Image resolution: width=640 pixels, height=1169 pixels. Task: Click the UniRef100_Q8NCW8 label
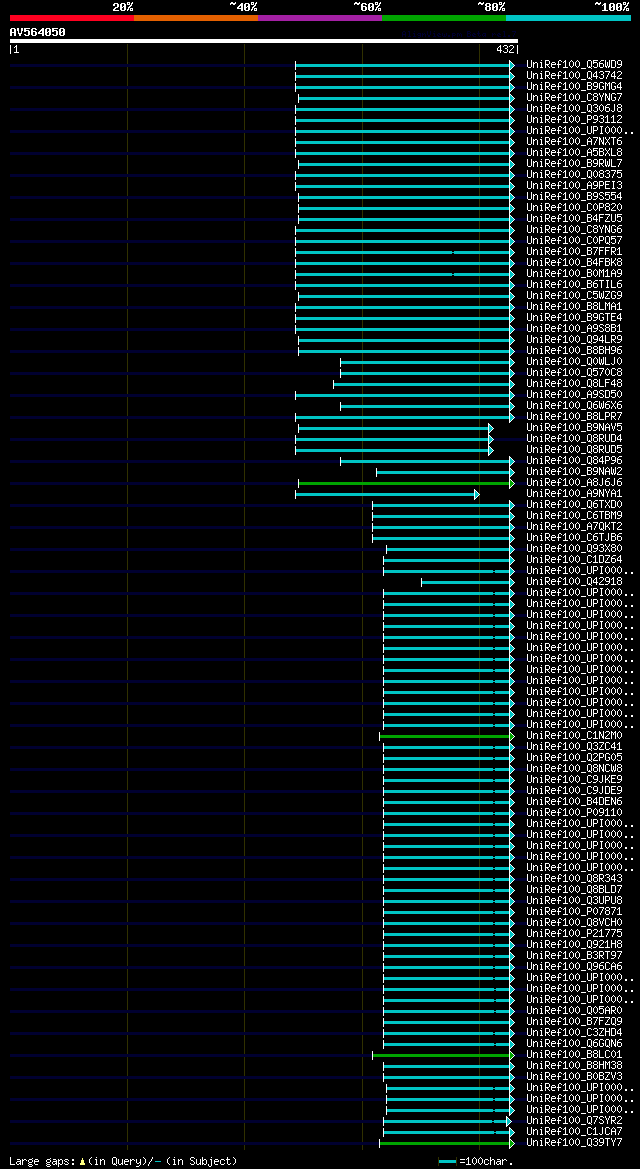point(574,769)
